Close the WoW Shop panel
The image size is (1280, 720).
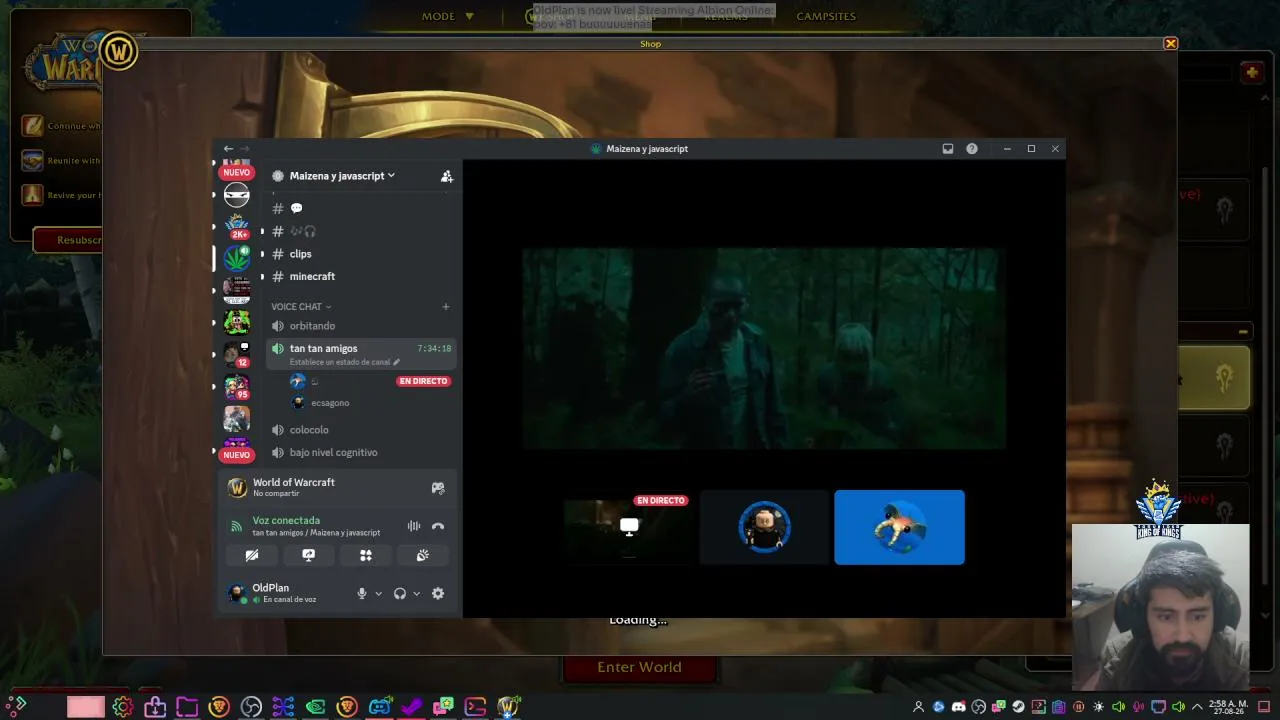[1171, 44]
